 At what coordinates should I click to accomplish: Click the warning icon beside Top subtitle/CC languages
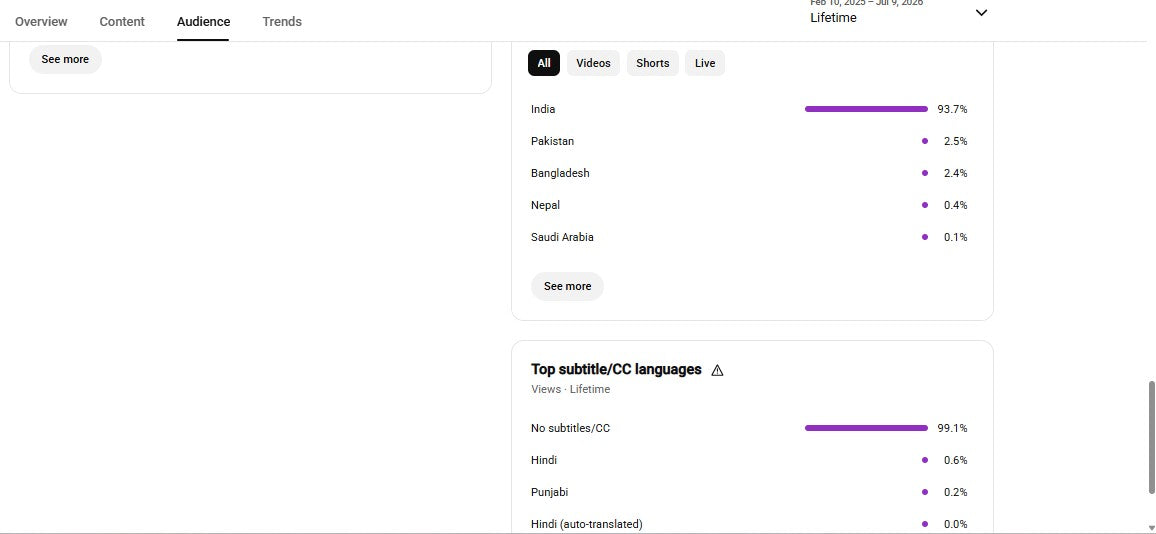717,370
